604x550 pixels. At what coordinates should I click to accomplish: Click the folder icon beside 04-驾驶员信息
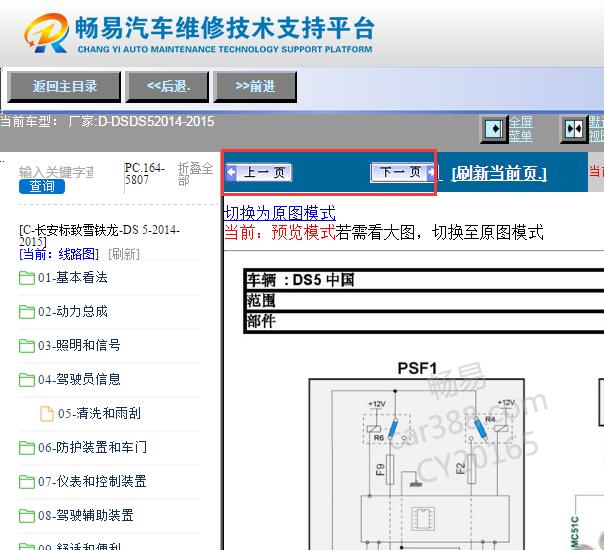[x=27, y=380]
